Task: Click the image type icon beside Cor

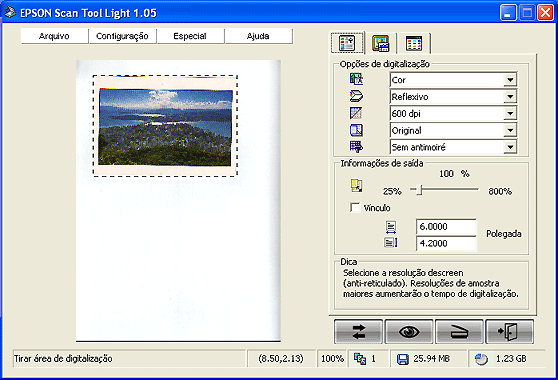Action: point(356,79)
